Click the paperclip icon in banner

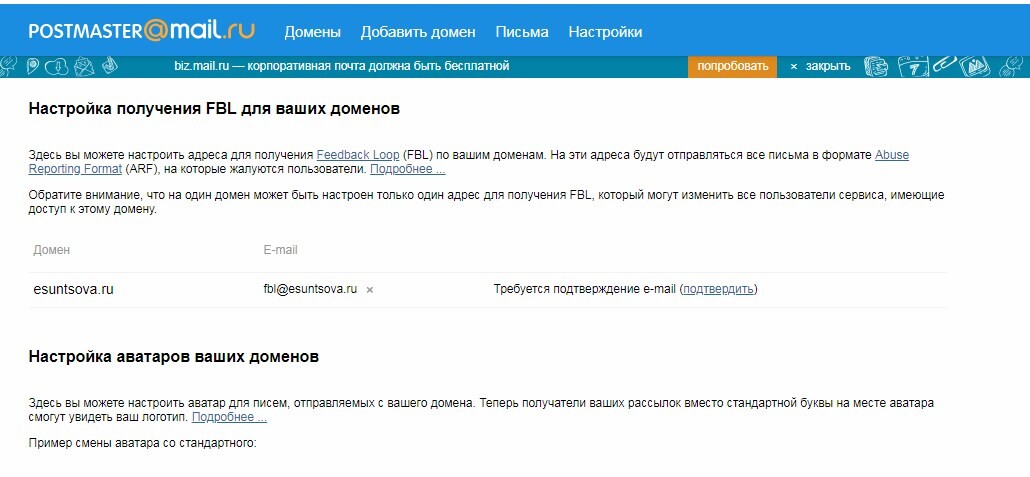coord(944,66)
